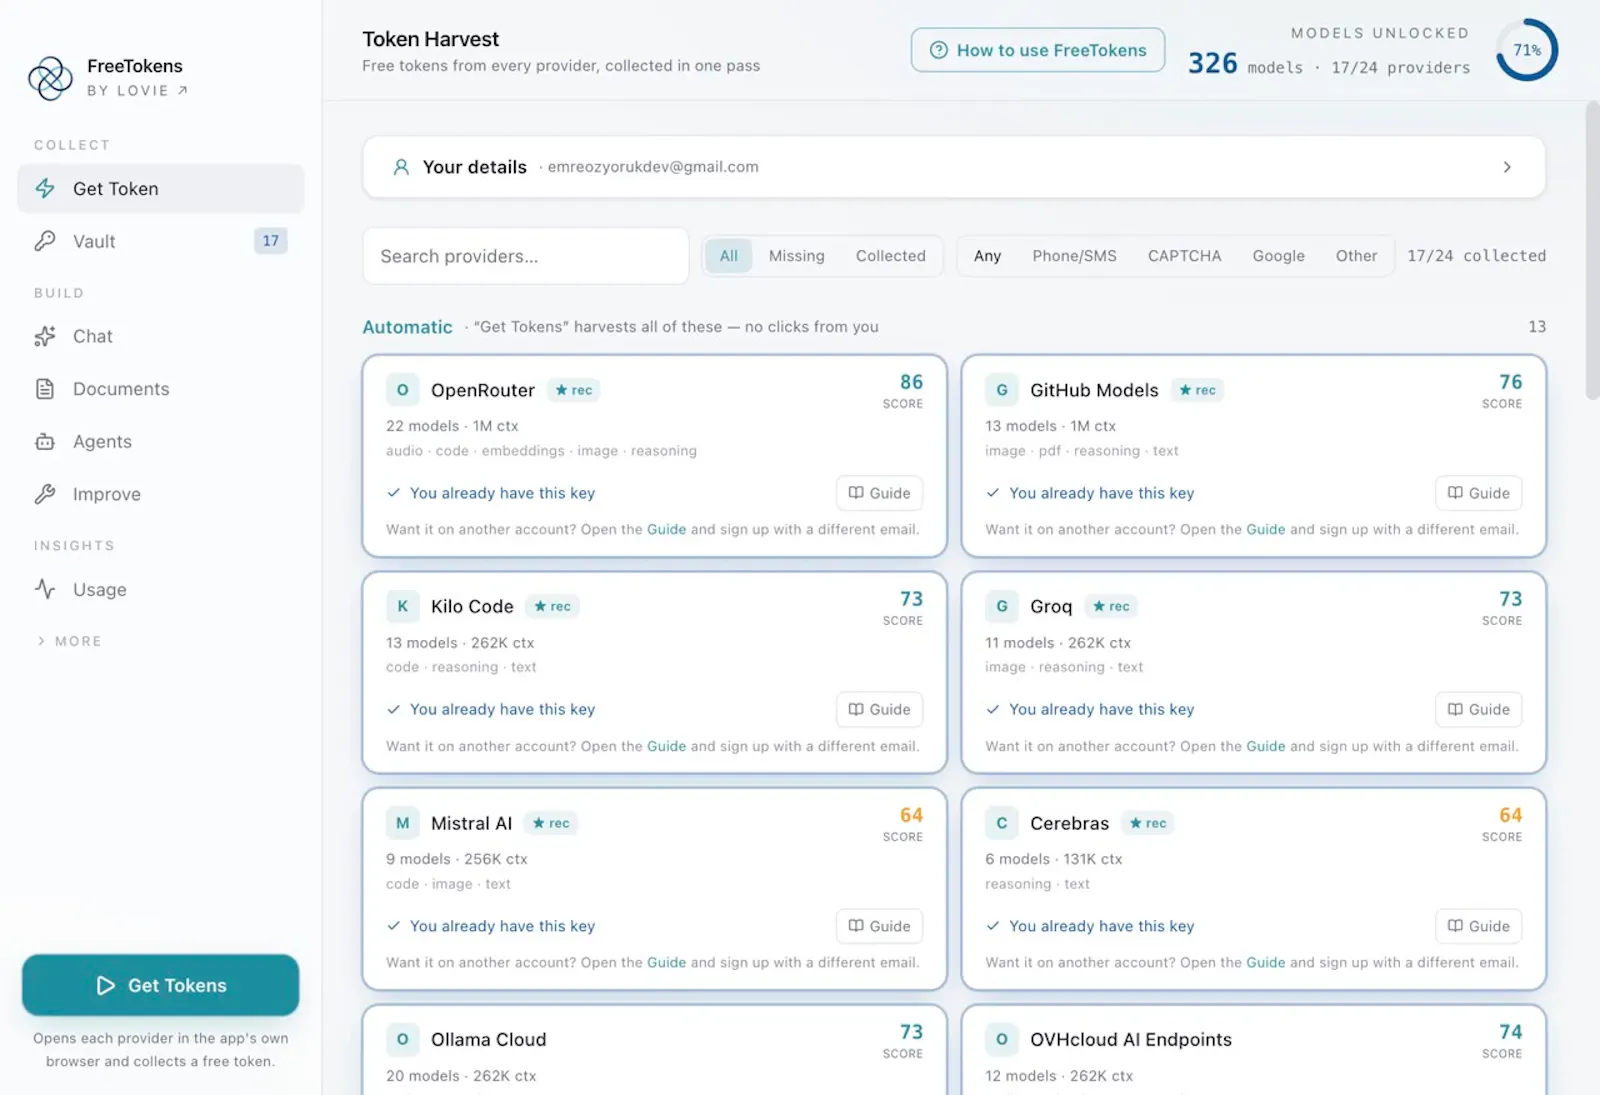The image size is (1600, 1095).
Task: Click the OpenRouter score 86
Action: 911,382
